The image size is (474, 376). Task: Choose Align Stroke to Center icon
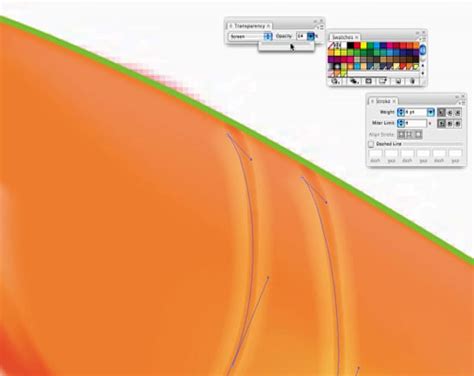[401, 134]
